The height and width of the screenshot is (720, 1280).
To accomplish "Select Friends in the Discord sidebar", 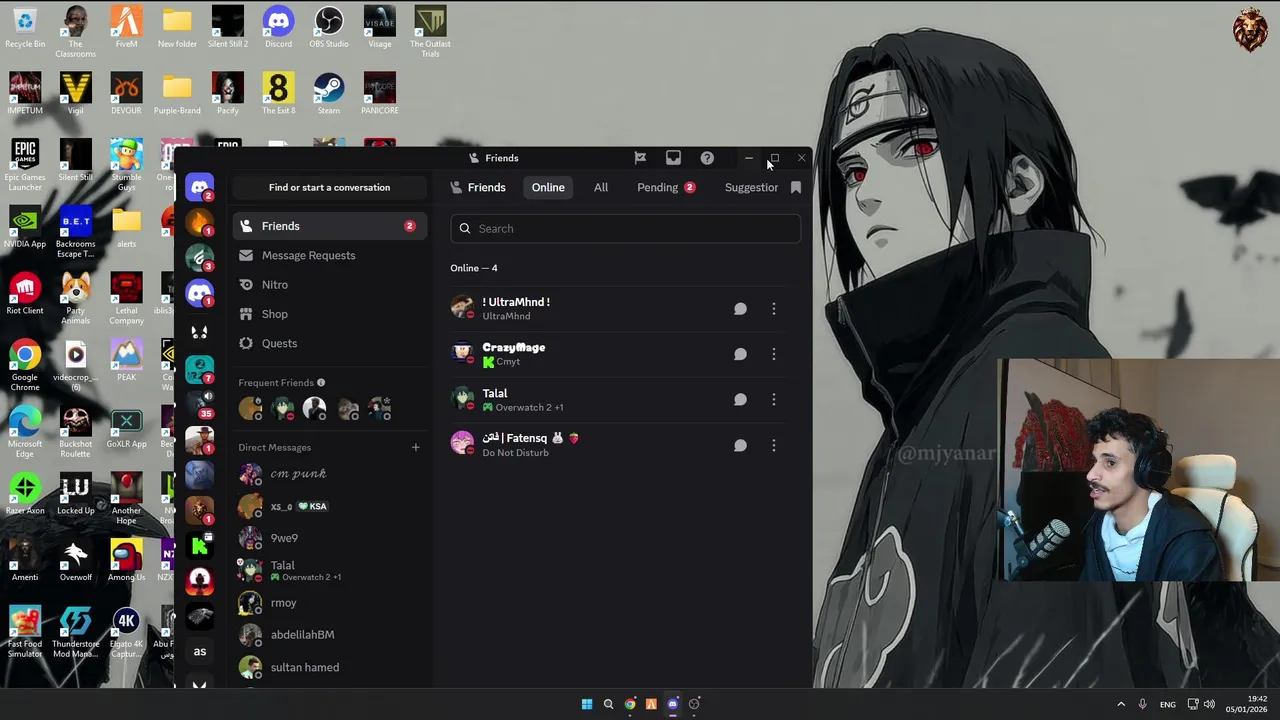I will 329,226.
